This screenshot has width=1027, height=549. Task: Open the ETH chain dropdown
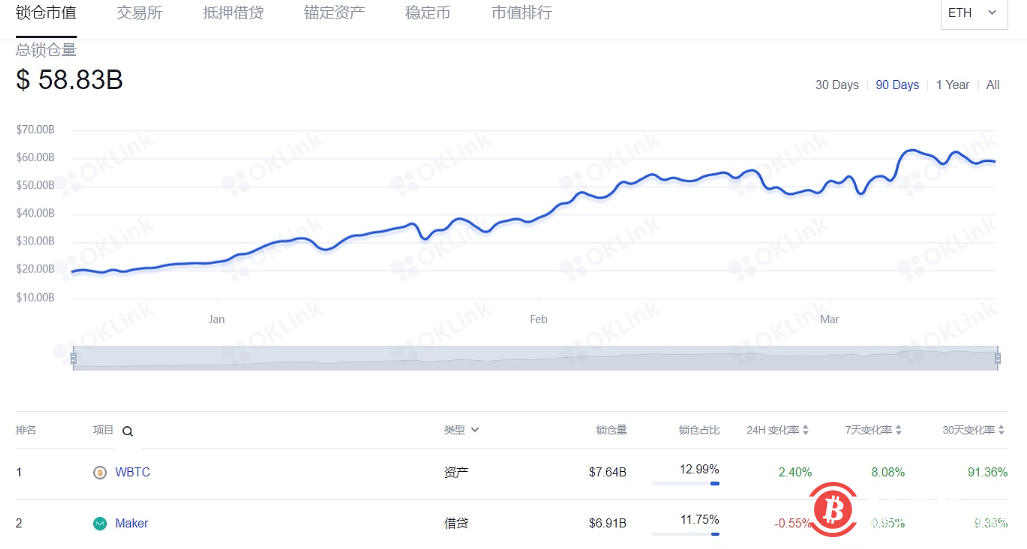(974, 13)
